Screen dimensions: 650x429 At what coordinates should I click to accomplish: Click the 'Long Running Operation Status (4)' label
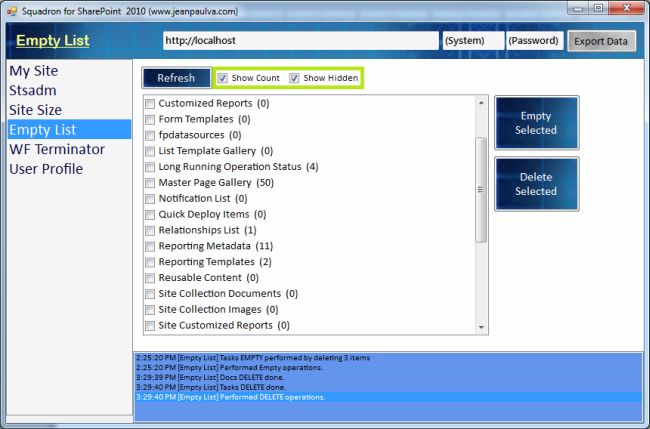[x=238, y=167]
